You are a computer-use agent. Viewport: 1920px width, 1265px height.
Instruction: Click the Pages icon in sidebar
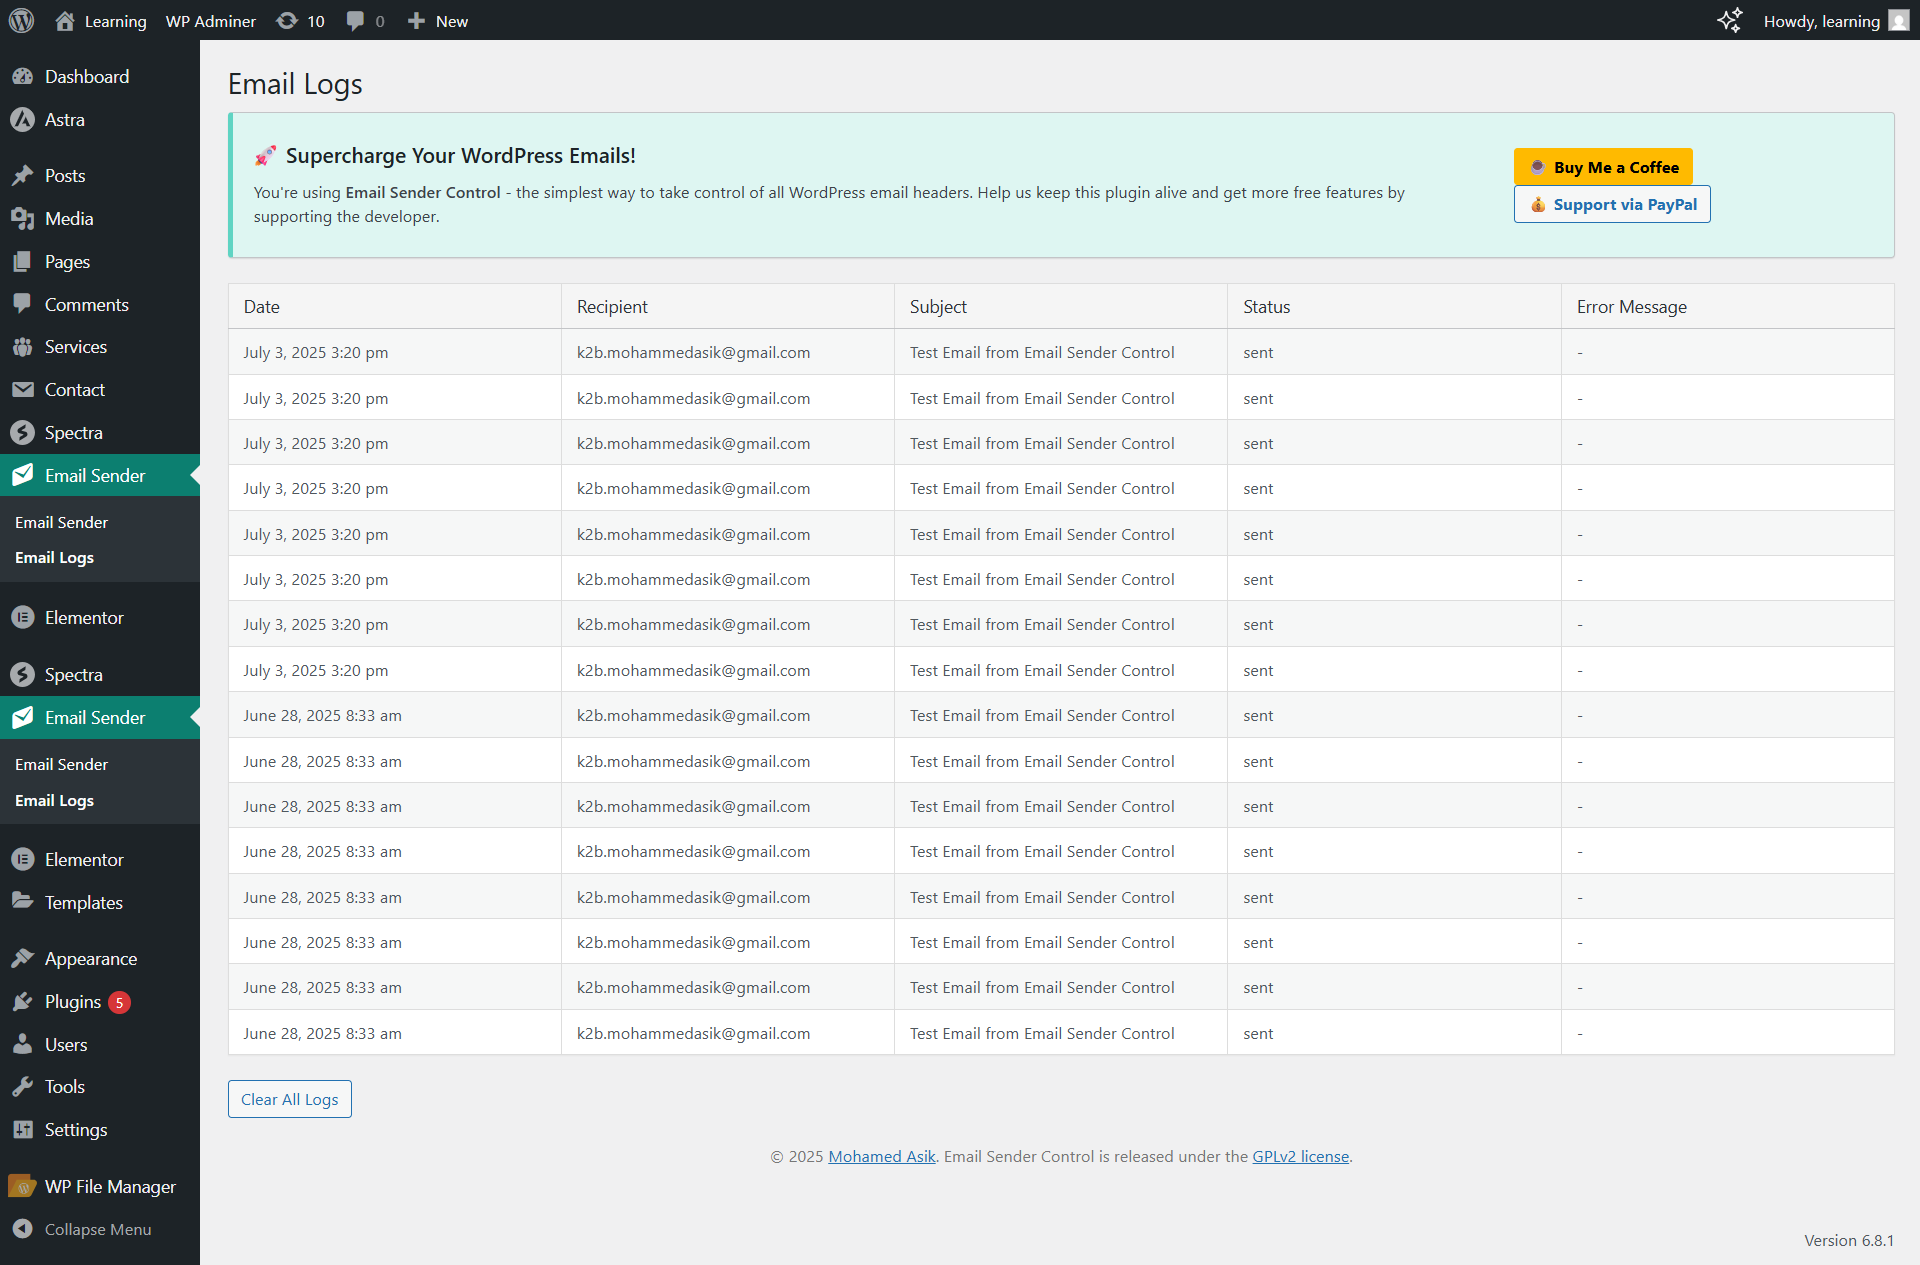[x=22, y=262]
